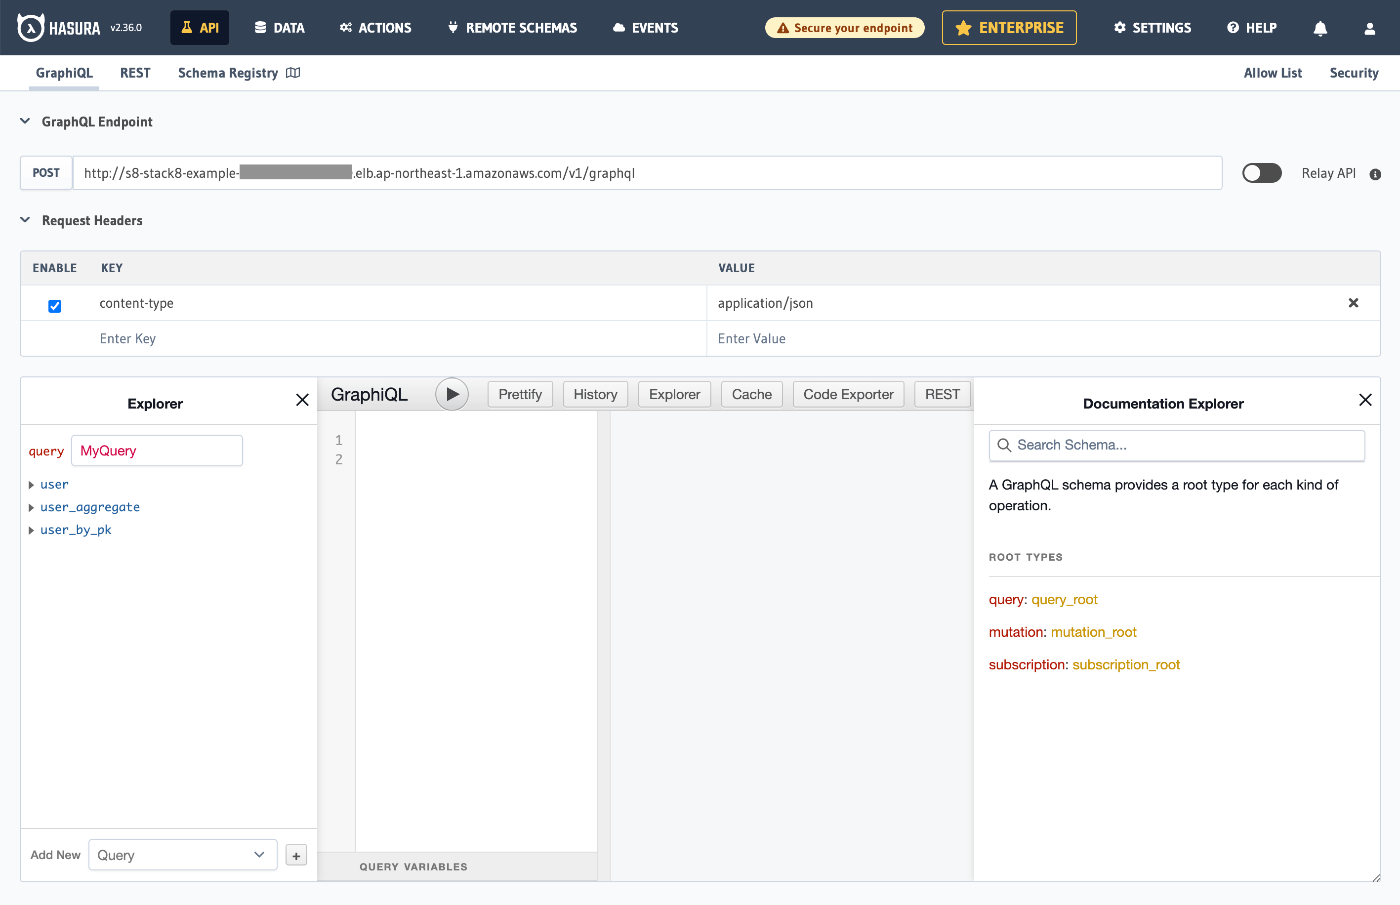Click the Schema Registry book icon
Screen dimensions: 1400x905
(x=293, y=73)
